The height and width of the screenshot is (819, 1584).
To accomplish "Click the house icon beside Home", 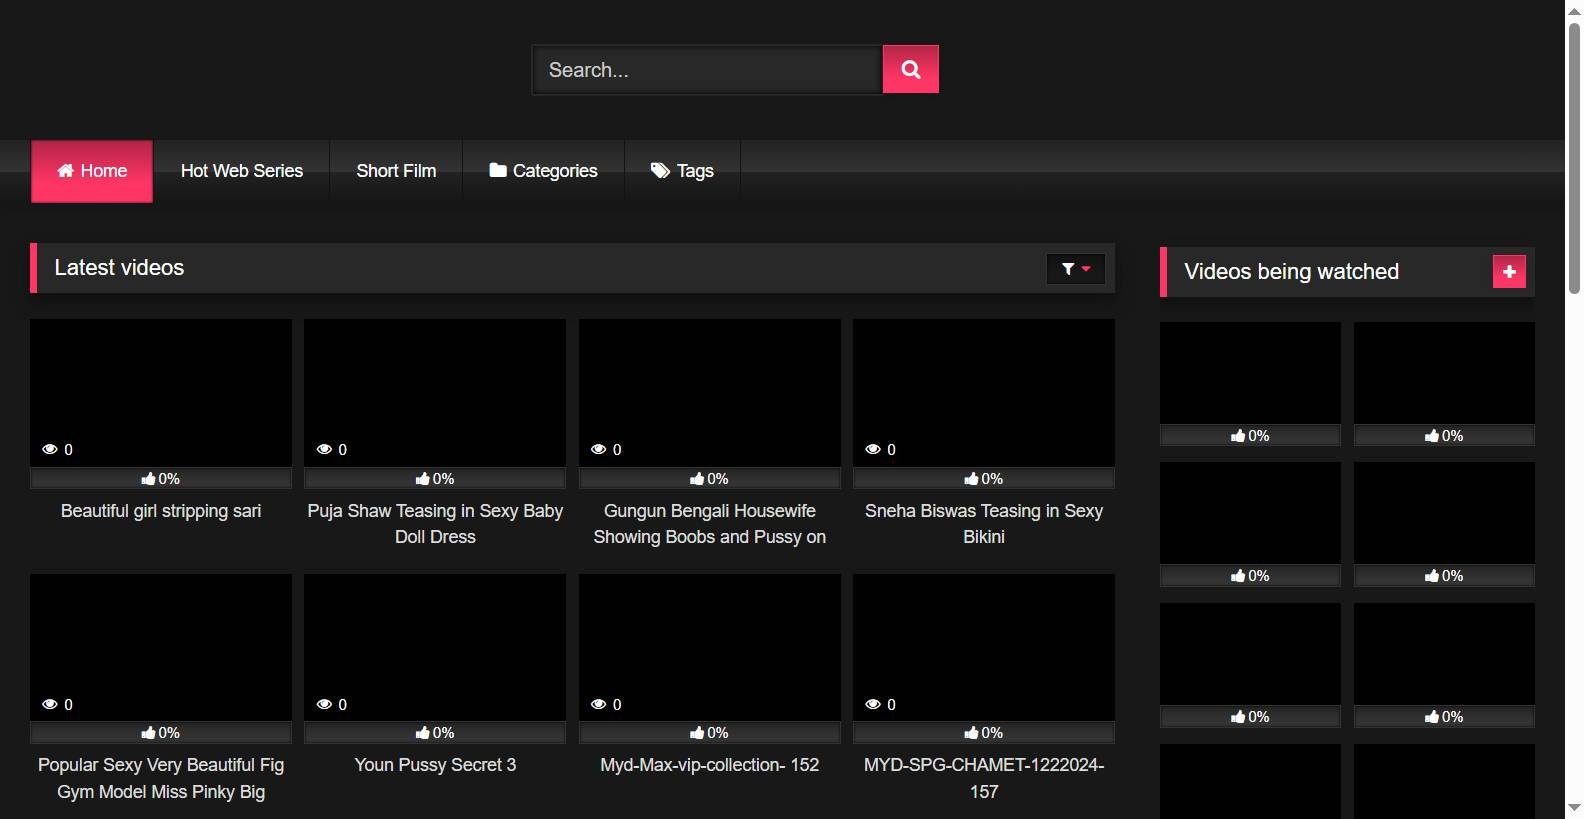I will [65, 171].
